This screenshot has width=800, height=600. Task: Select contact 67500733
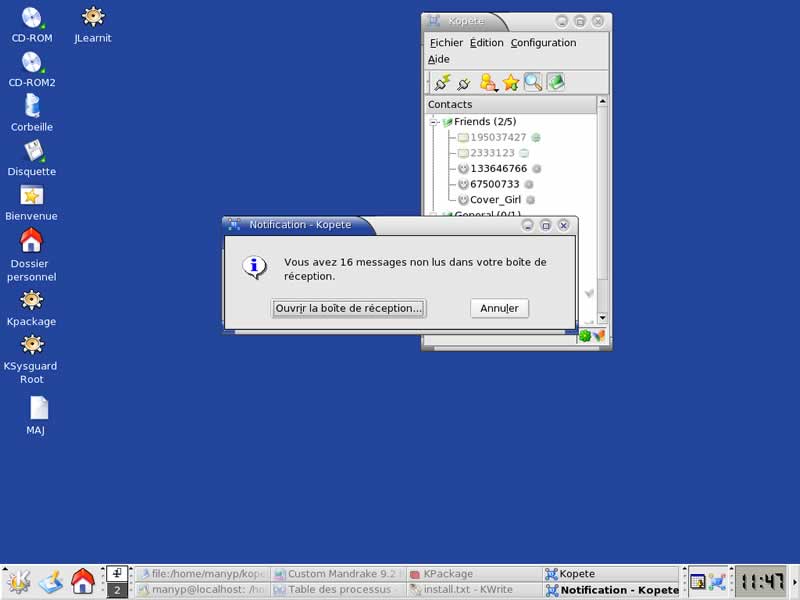[494, 184]
